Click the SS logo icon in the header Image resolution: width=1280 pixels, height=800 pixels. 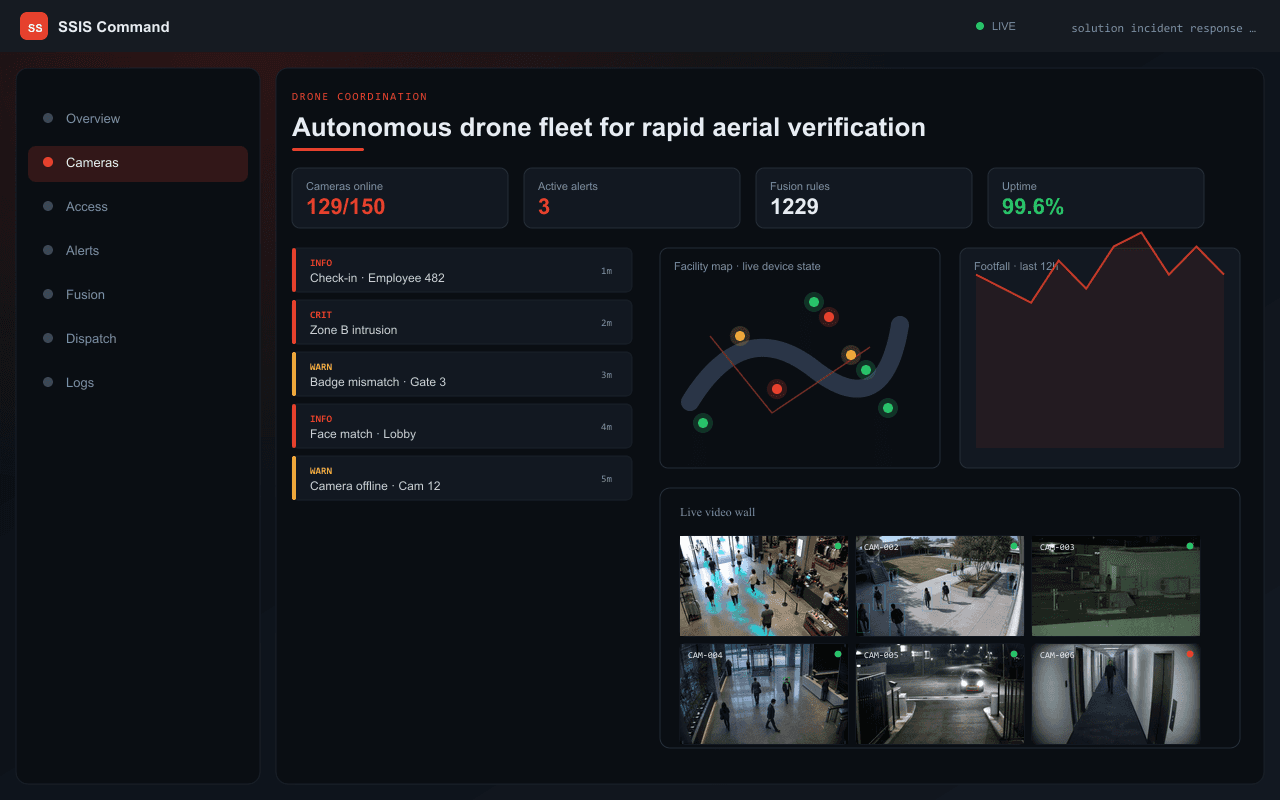(x=34, y=26)
